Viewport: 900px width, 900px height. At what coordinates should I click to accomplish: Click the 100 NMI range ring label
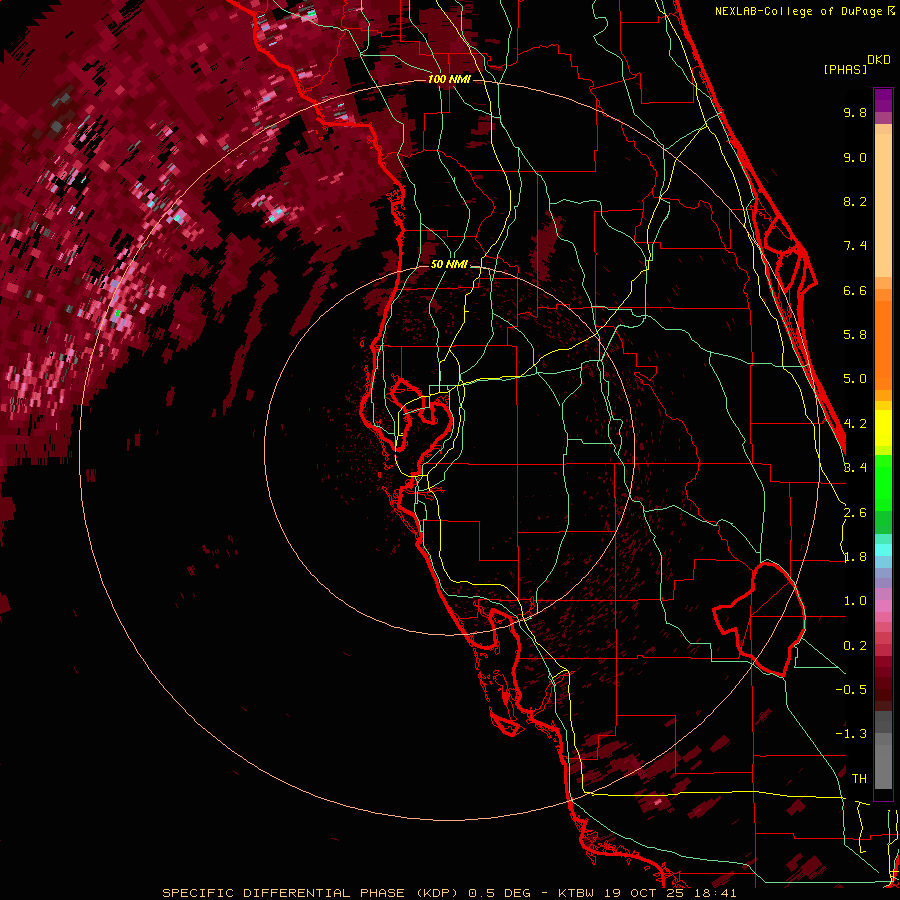coord(449,79)
